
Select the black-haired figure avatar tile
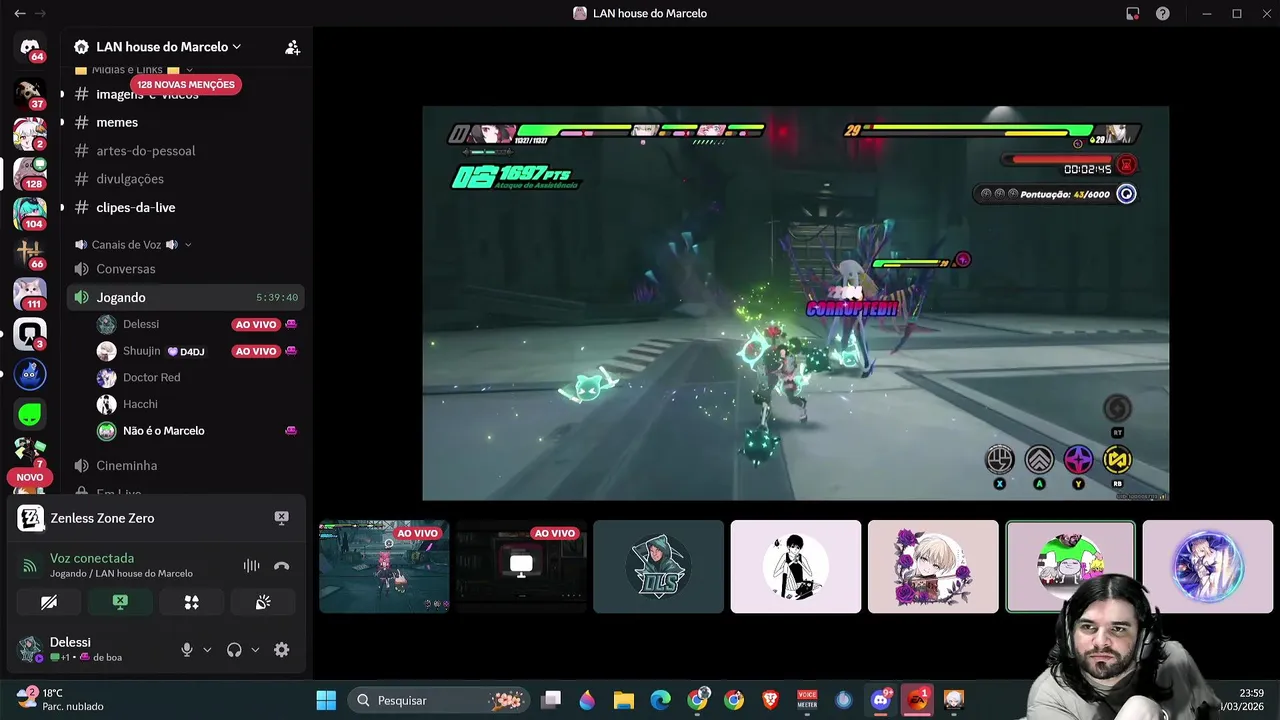[x=796, y=566]
